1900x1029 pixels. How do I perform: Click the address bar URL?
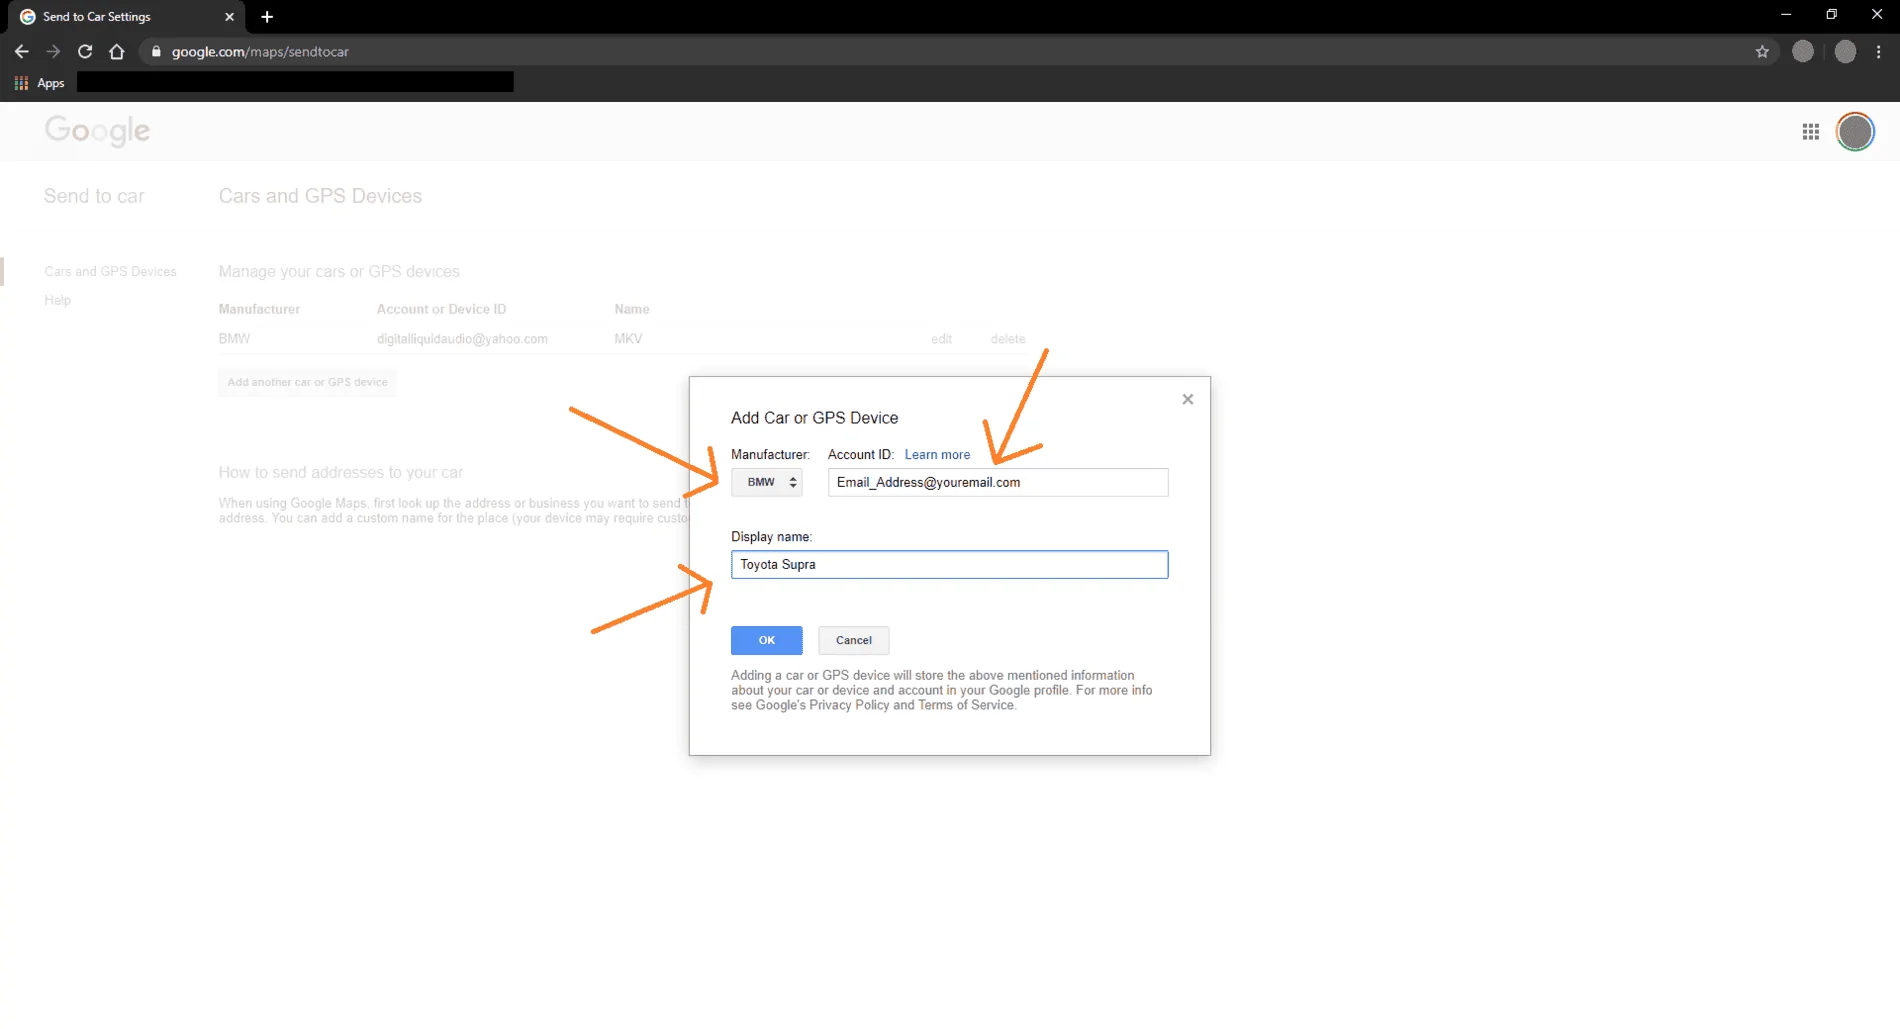[x=260, y=51]
